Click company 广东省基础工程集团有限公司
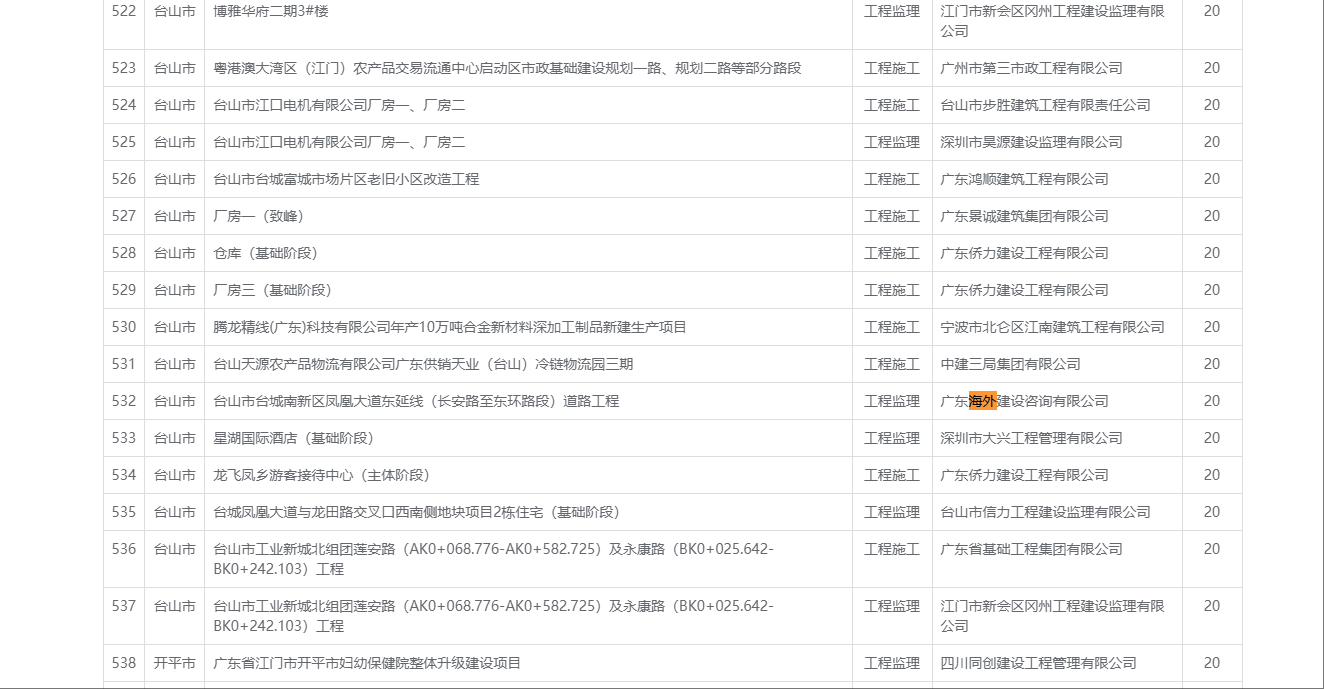The width and height of the screenshot is (1324, 689). pos(1031,549)
